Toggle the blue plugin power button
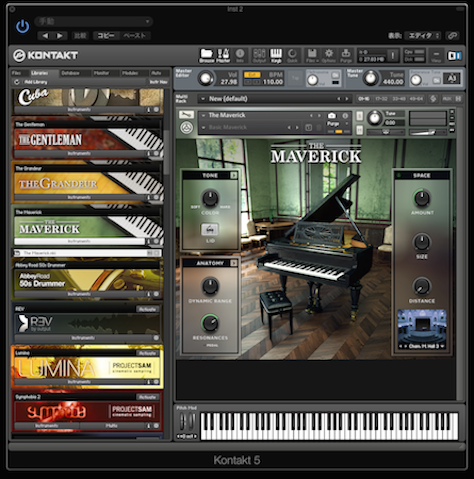Screen dimensions: 474x479 pos(23,26)
